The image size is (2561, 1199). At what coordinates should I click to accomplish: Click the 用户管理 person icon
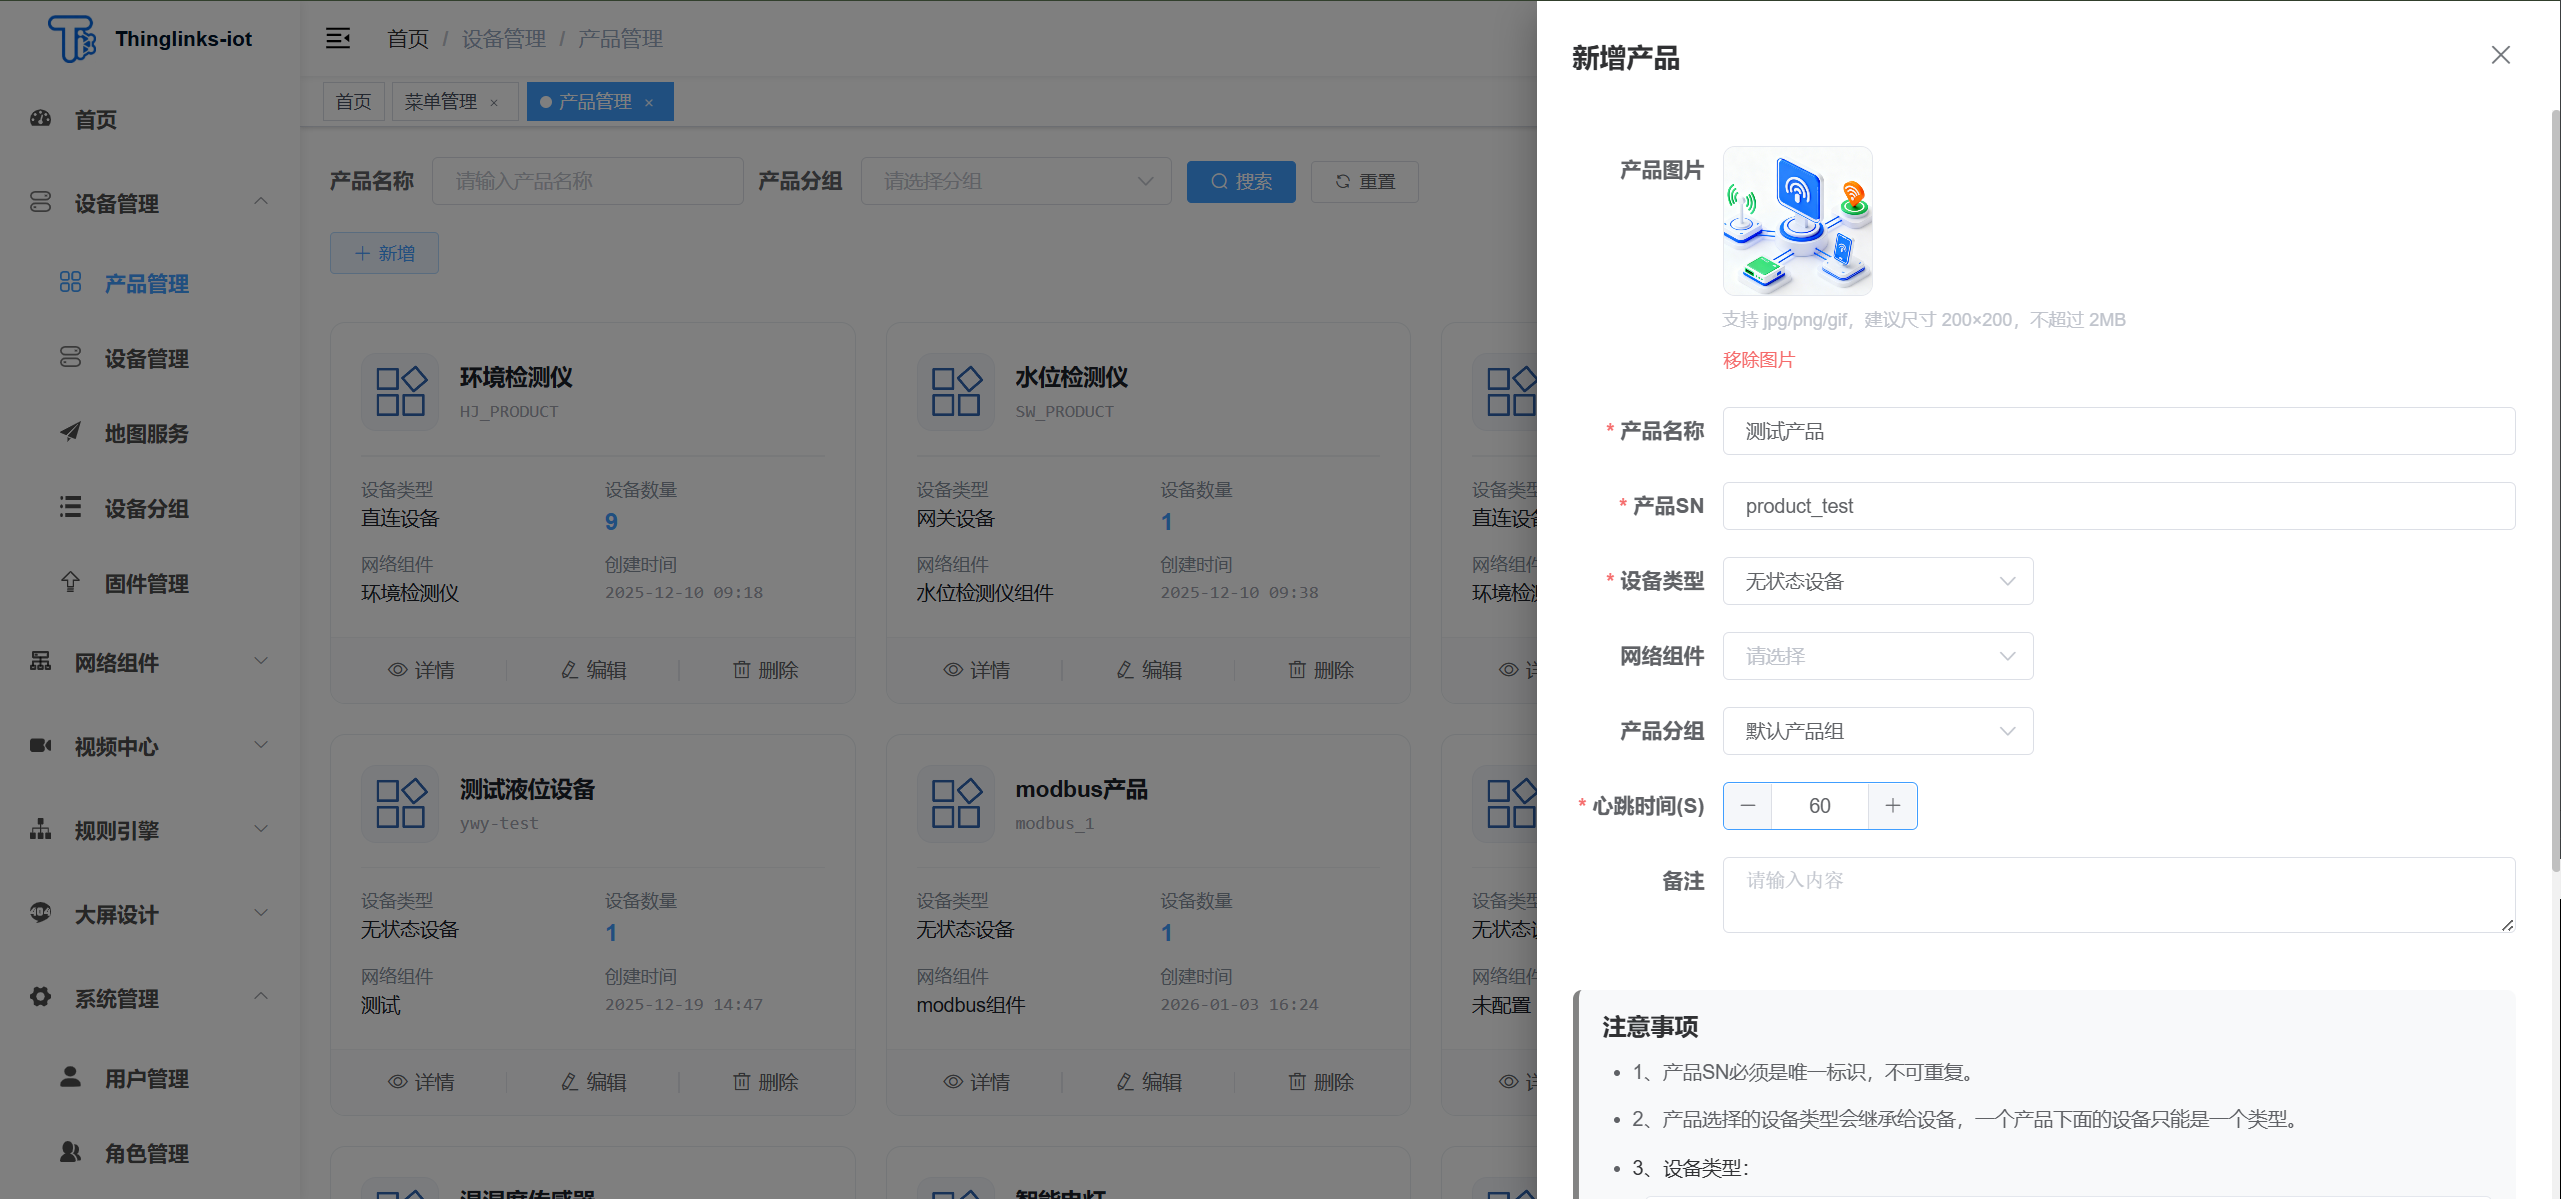[x=70, y=1077]
